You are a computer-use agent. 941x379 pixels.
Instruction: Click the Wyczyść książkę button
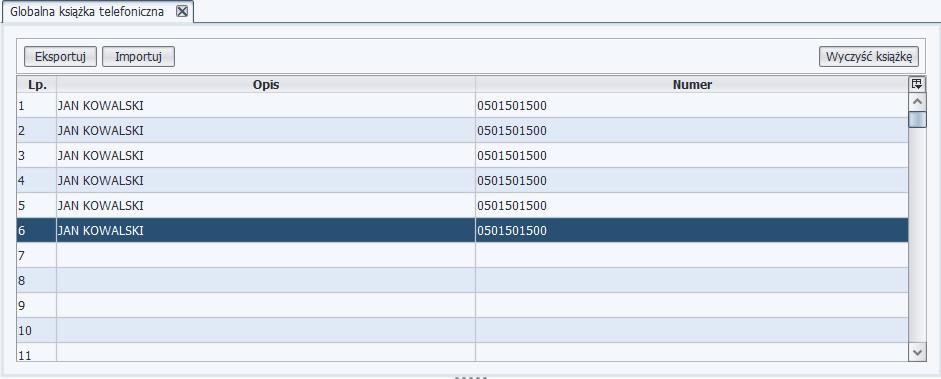[868, 57]
